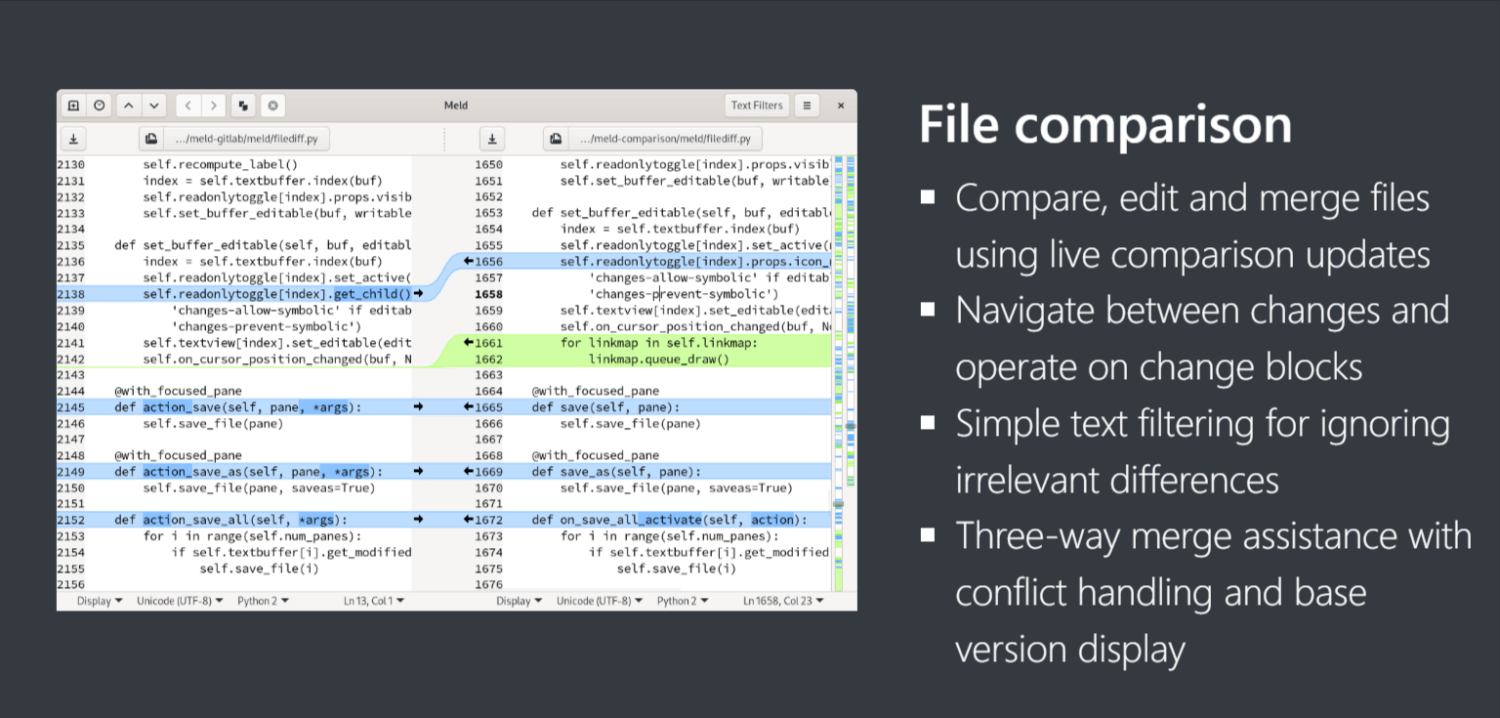Viewport: 1500px width, 718px height.
Task: Push line 2149 action_save_as change right
Action: tap(418, 472)
